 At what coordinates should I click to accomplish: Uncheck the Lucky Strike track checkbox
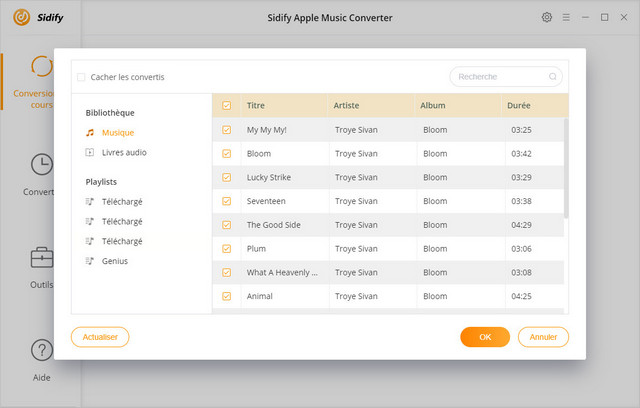click(x=226, y=177)
